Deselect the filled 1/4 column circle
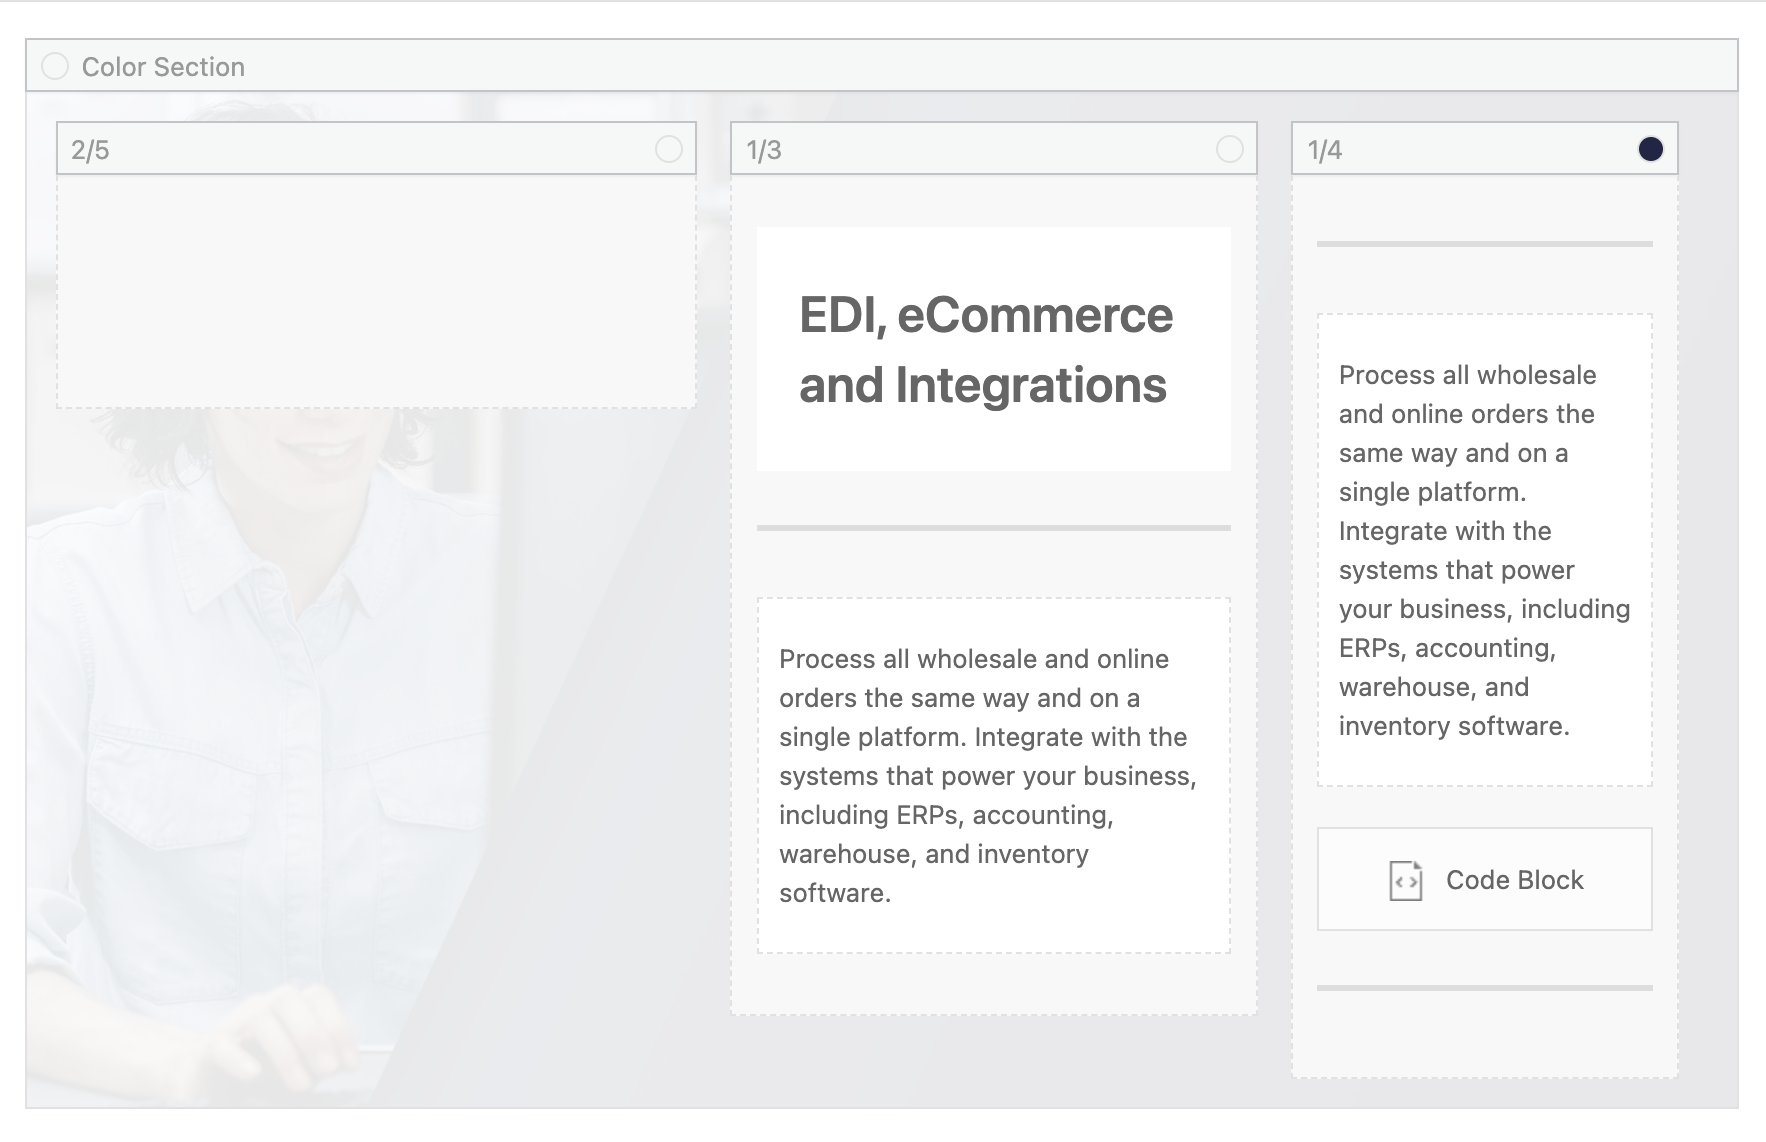Viewport: 1766px width, 1142px height. [1650, 149]
